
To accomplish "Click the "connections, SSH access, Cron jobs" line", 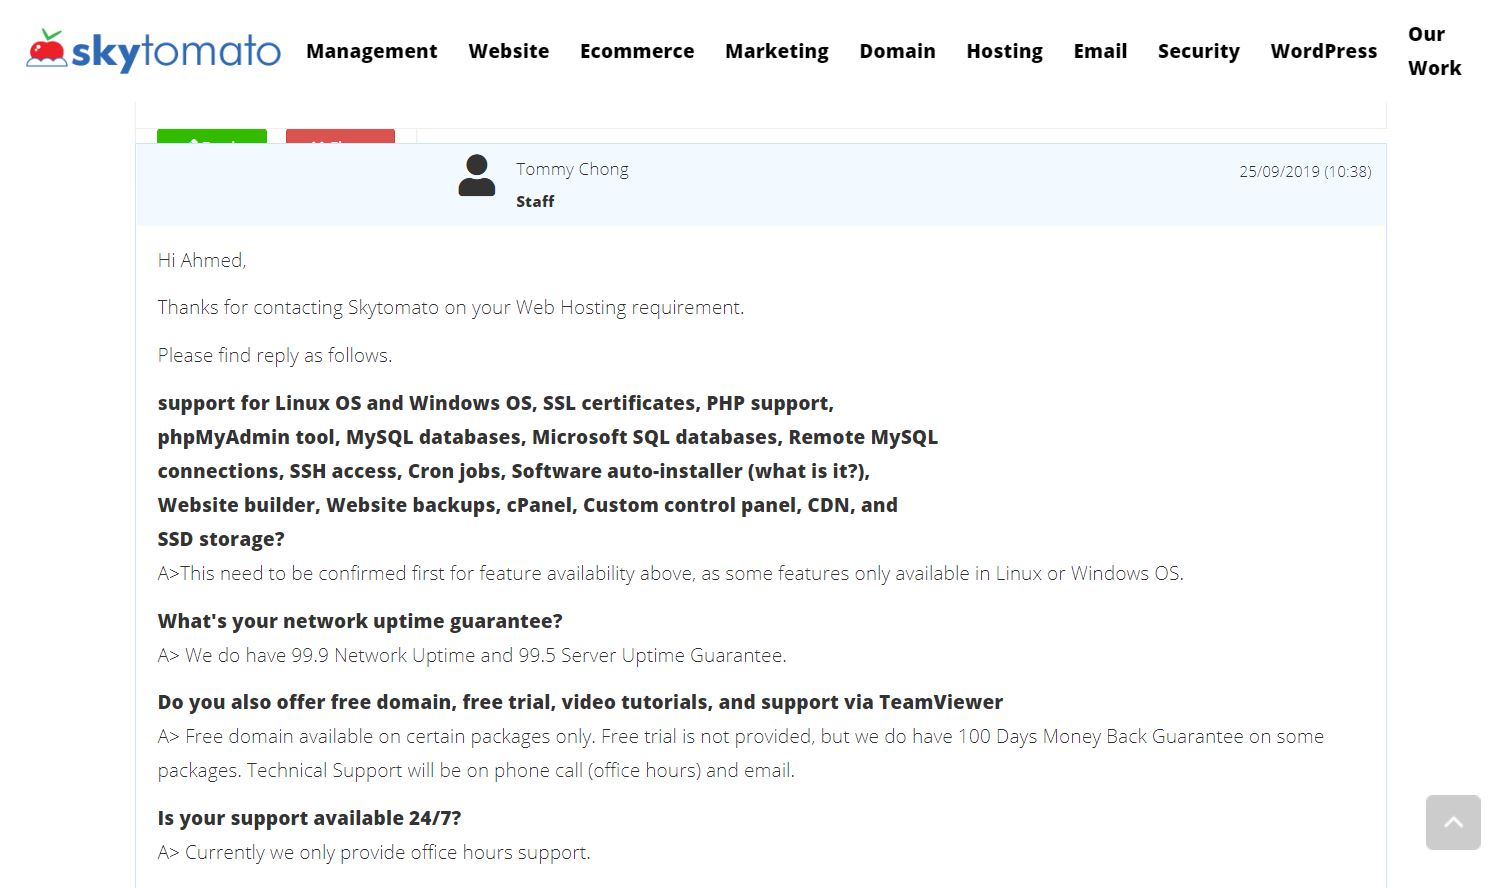I will [513, 471].
